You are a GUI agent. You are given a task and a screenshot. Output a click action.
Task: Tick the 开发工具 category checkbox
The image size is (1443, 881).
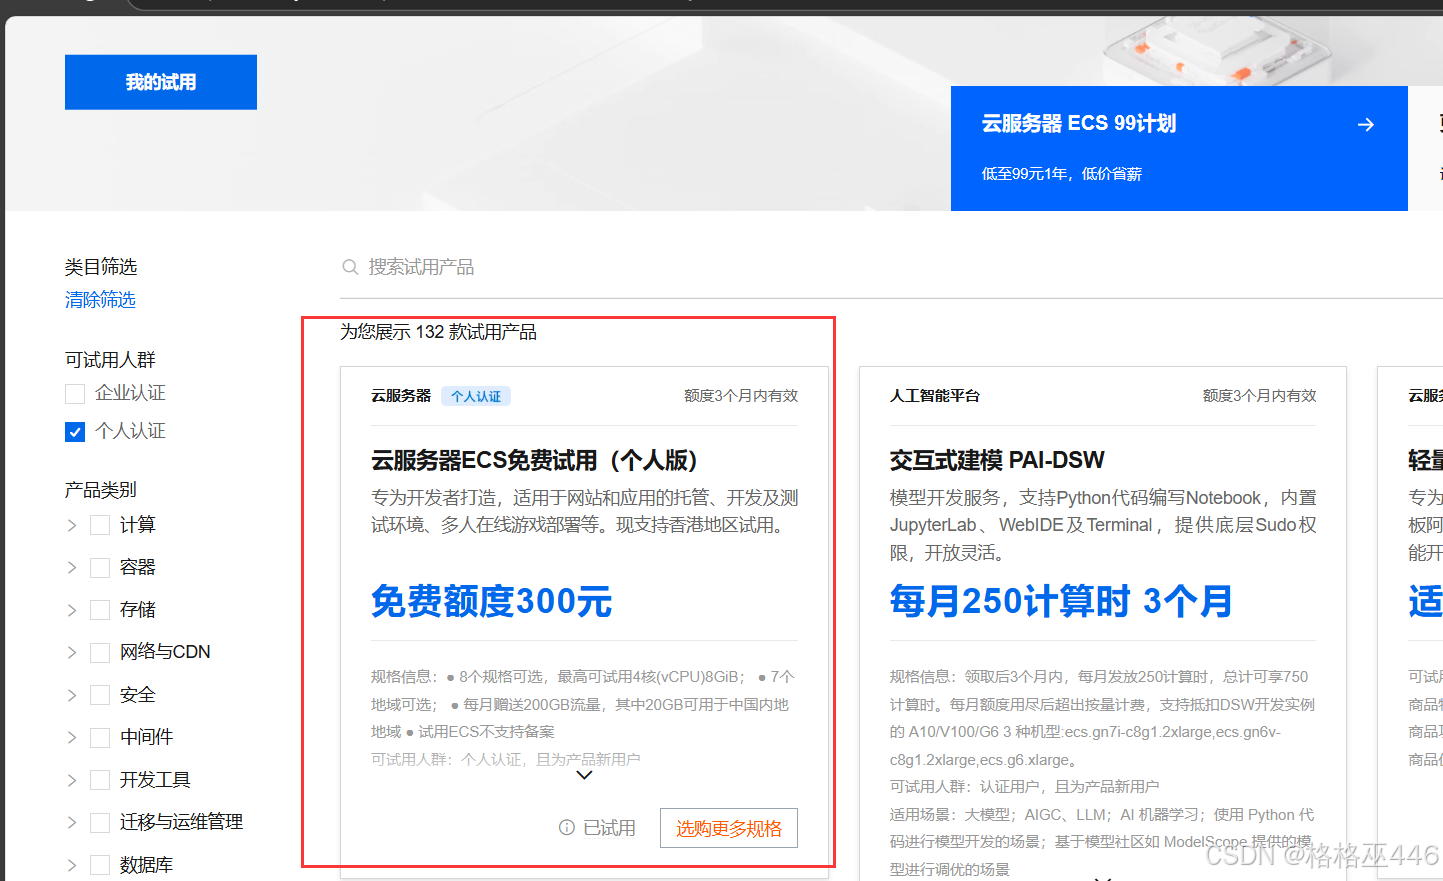[100, 780]
